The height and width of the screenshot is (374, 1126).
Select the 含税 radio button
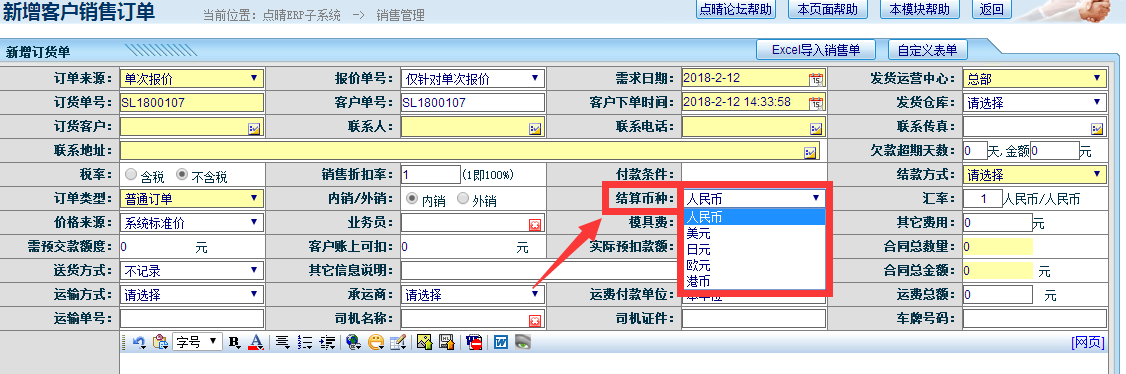tap(131, 174)
